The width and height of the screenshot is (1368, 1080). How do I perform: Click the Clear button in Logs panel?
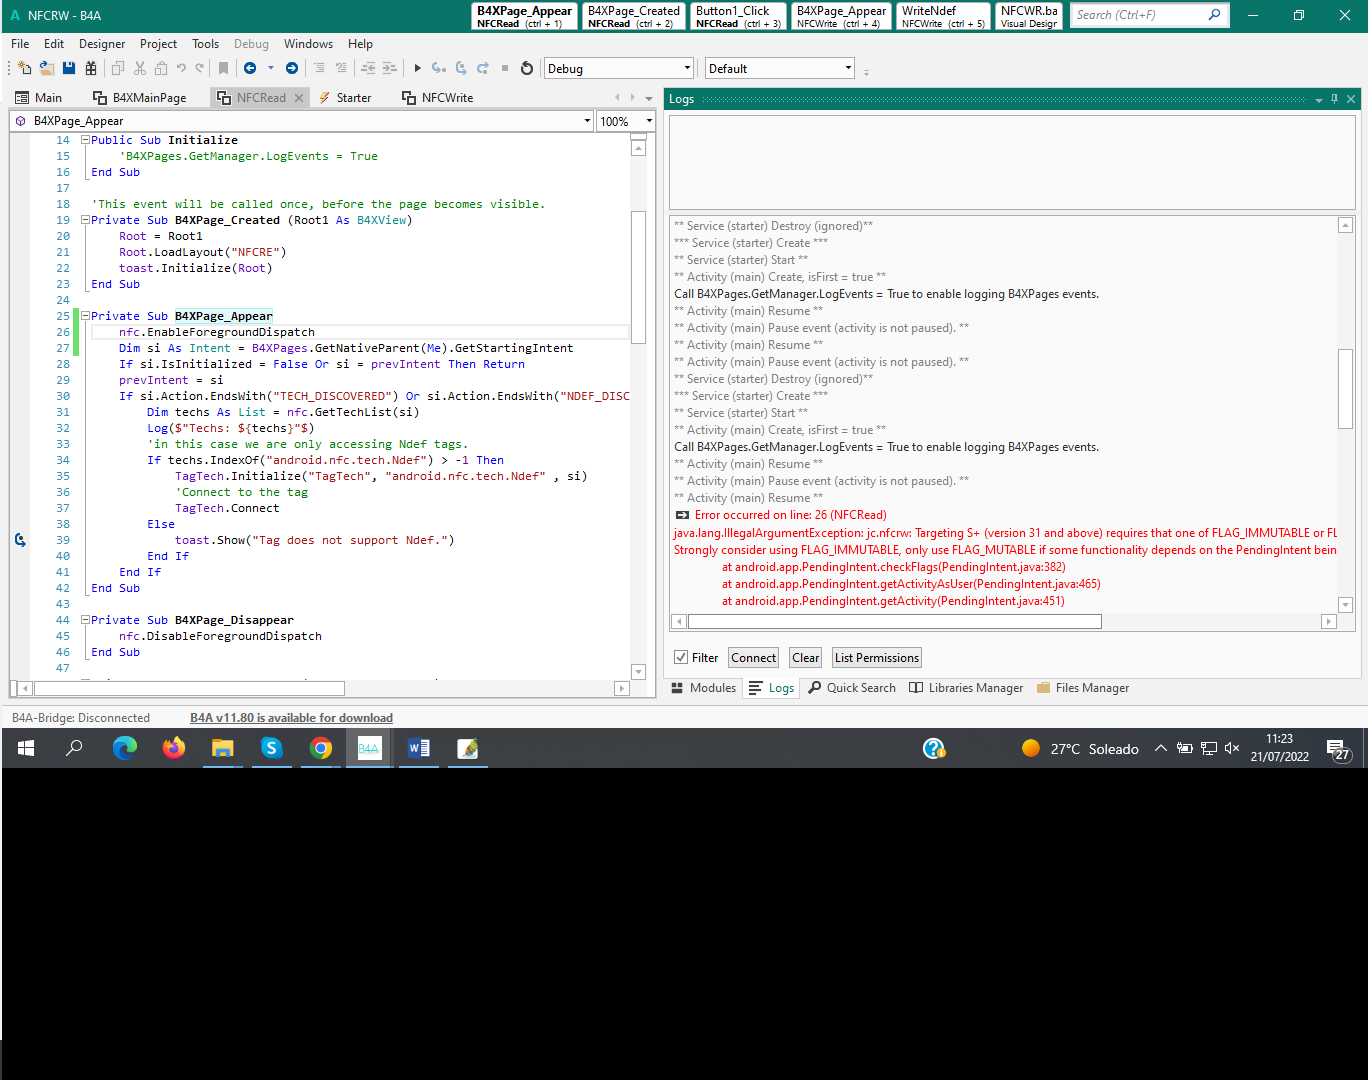[805, 657]
